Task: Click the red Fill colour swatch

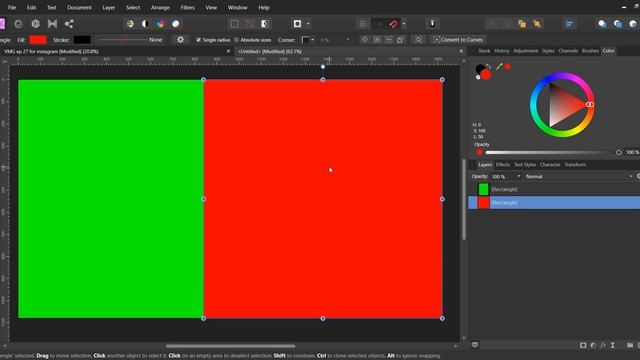Action: pos(38,40)
